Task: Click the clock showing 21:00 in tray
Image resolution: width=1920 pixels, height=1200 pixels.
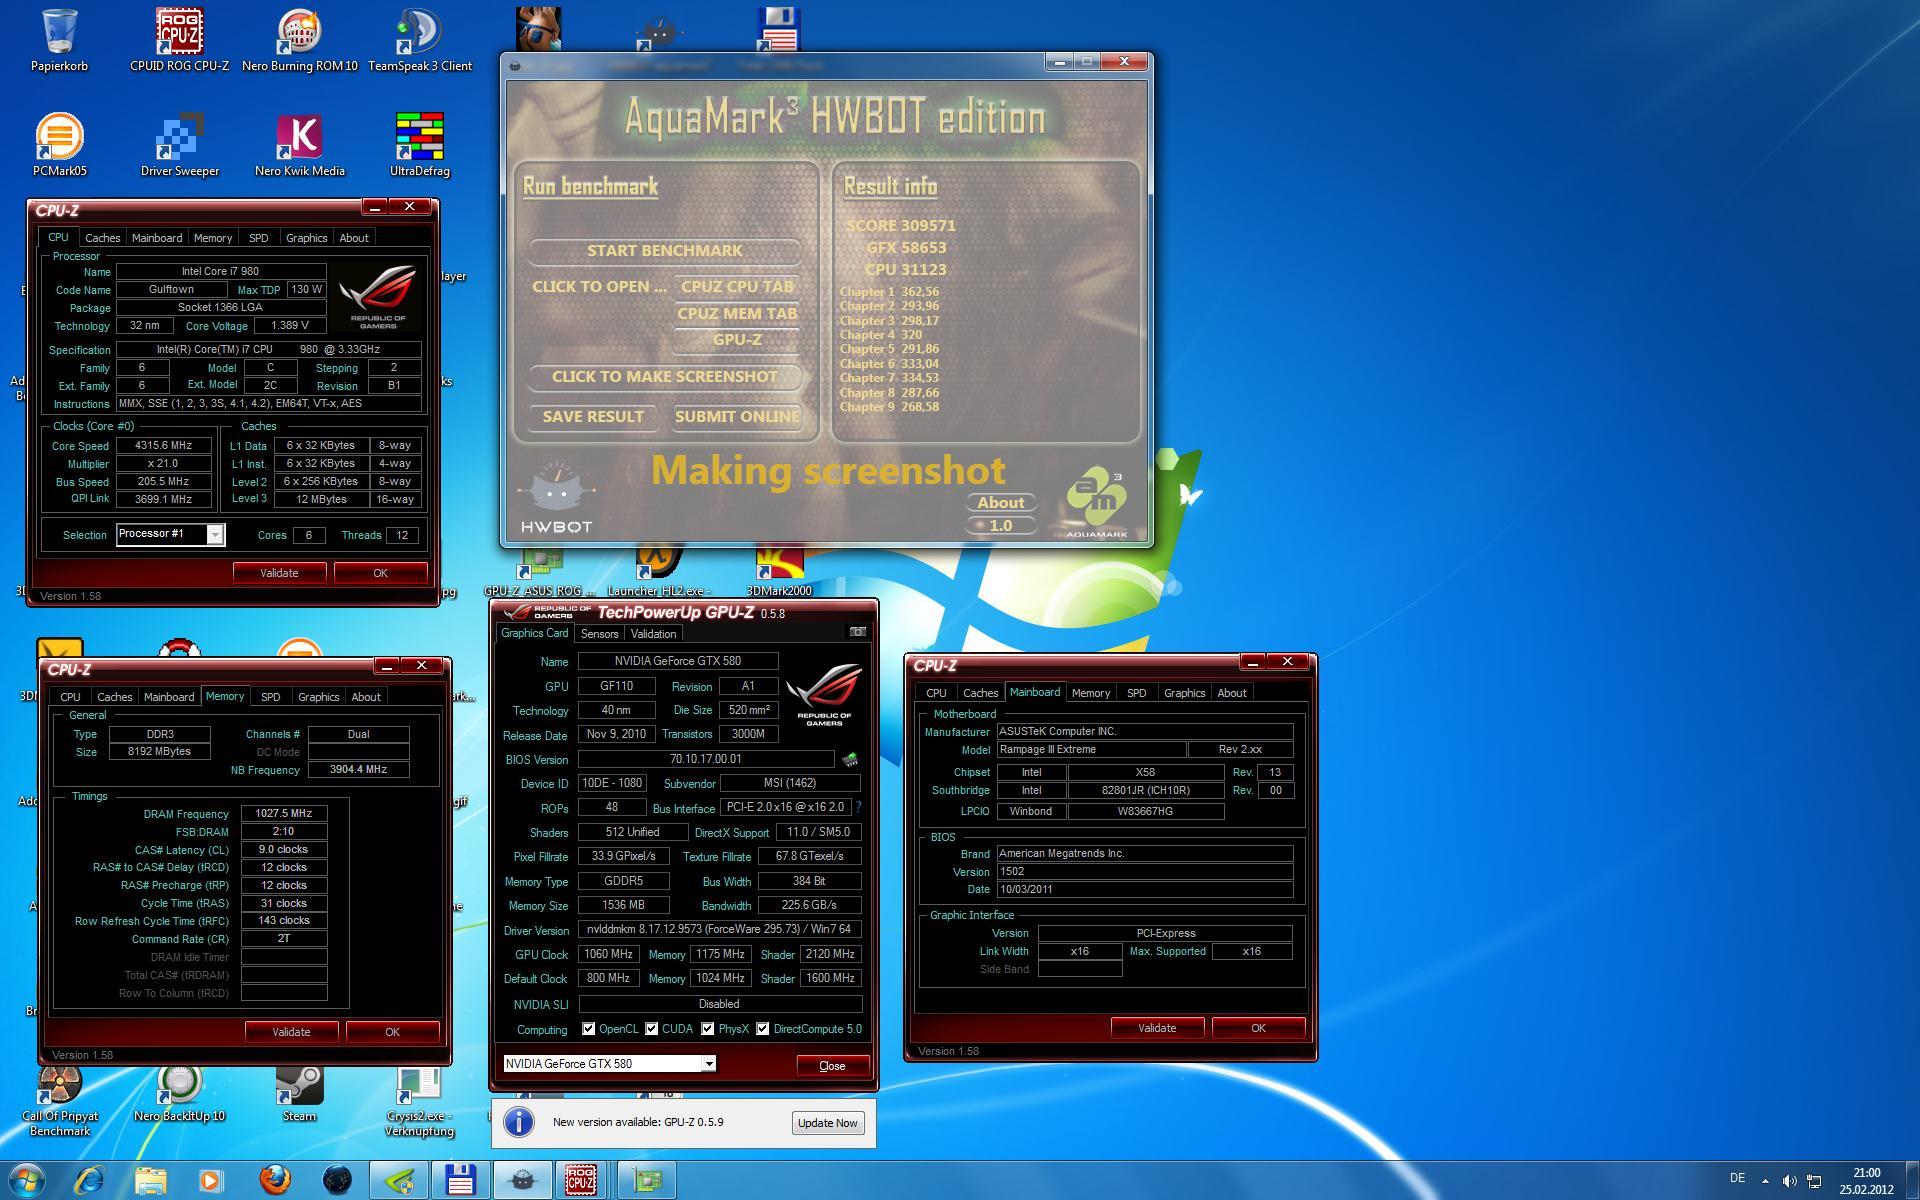Action: [1866, 1173]
